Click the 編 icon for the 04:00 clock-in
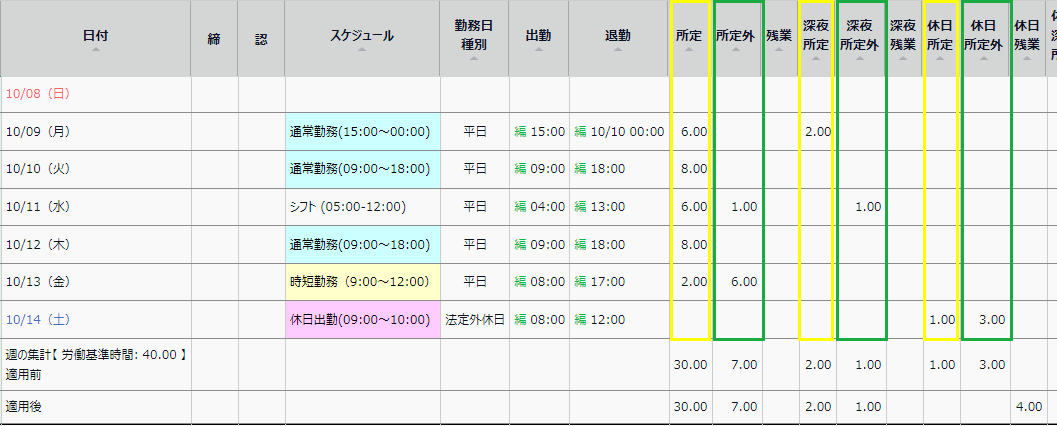1057x426 pixels. point(520,207)
